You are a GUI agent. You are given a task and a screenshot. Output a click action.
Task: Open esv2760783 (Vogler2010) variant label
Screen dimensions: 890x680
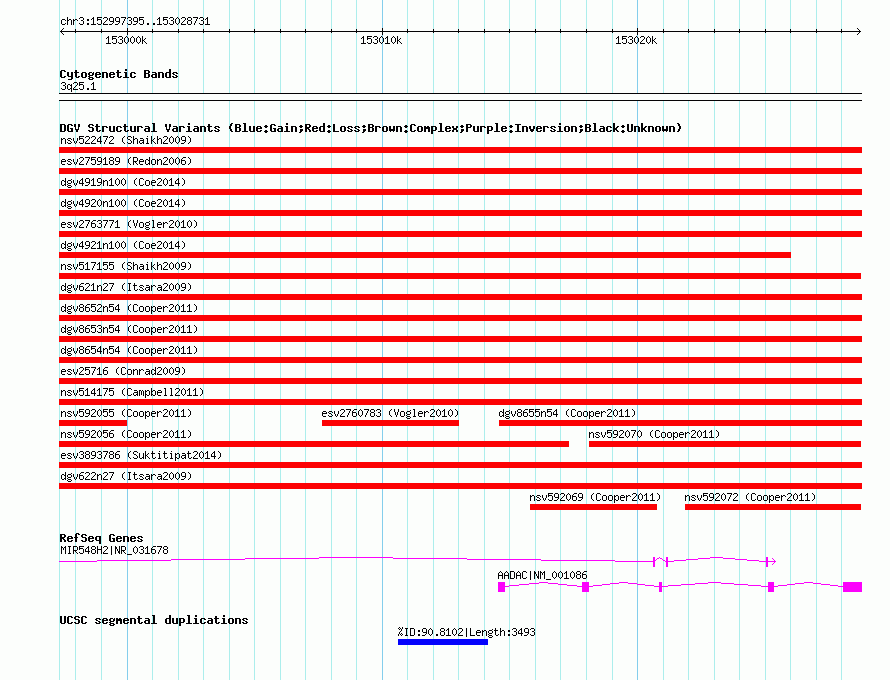tap(391, 413)
